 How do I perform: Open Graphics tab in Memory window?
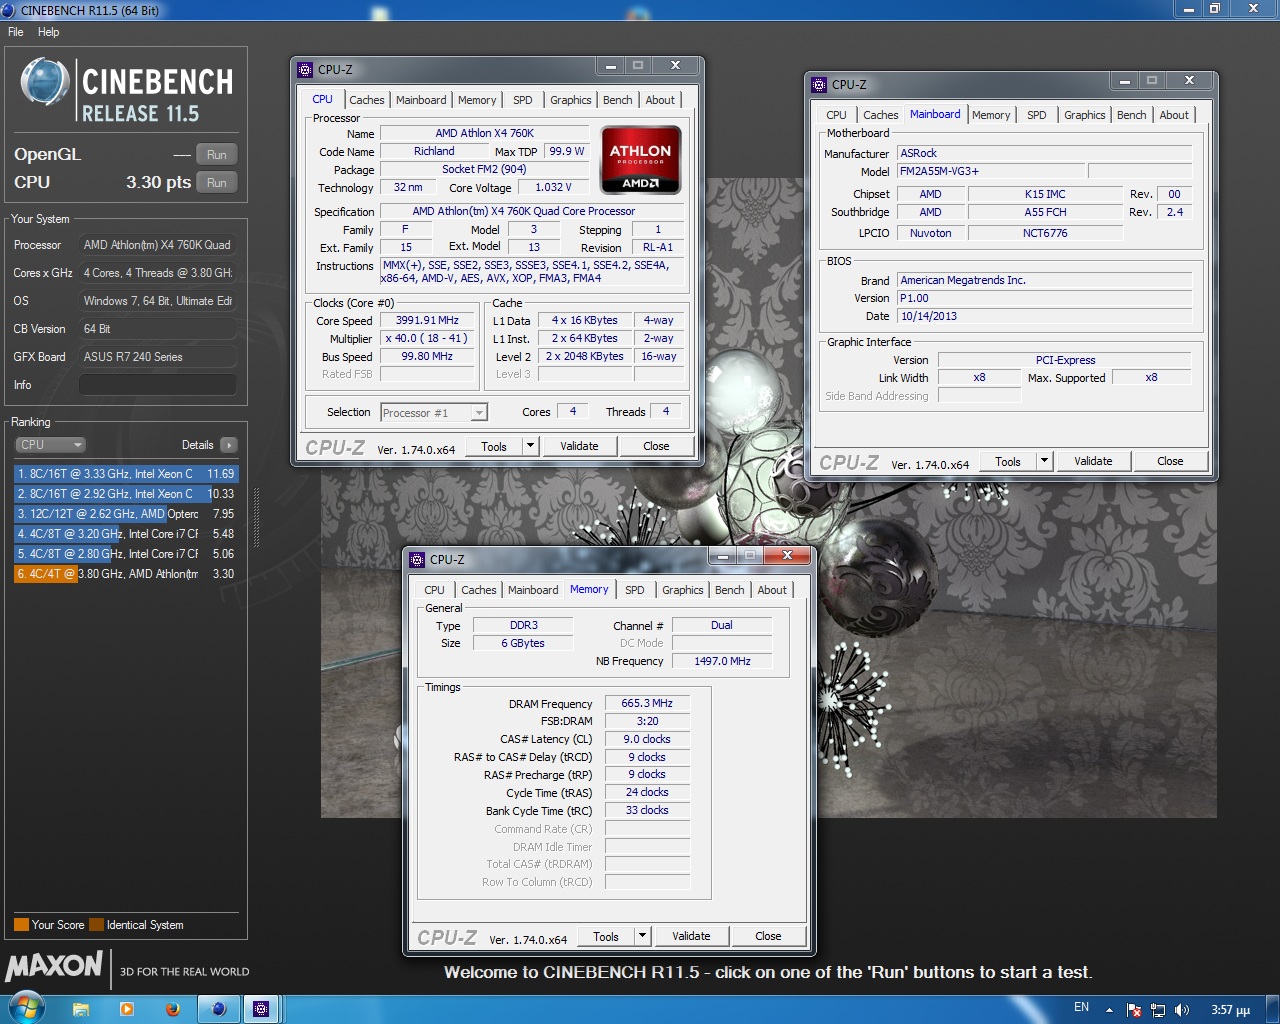pyautogui.click(x=683, y=590)
